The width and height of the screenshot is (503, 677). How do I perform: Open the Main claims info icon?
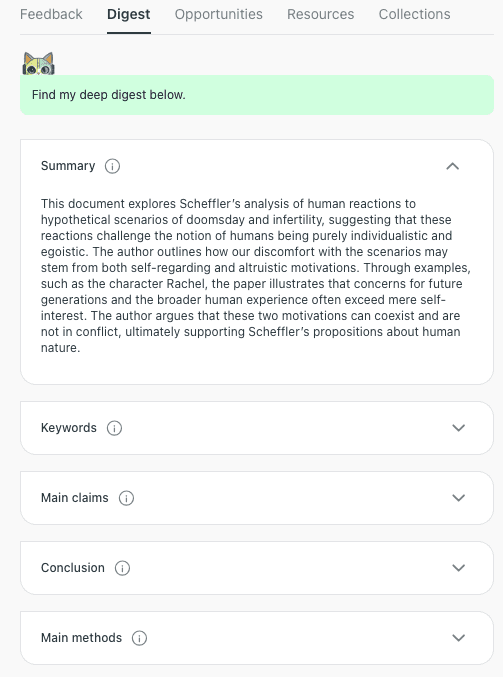pyautogui.click(x=126, y=498)
